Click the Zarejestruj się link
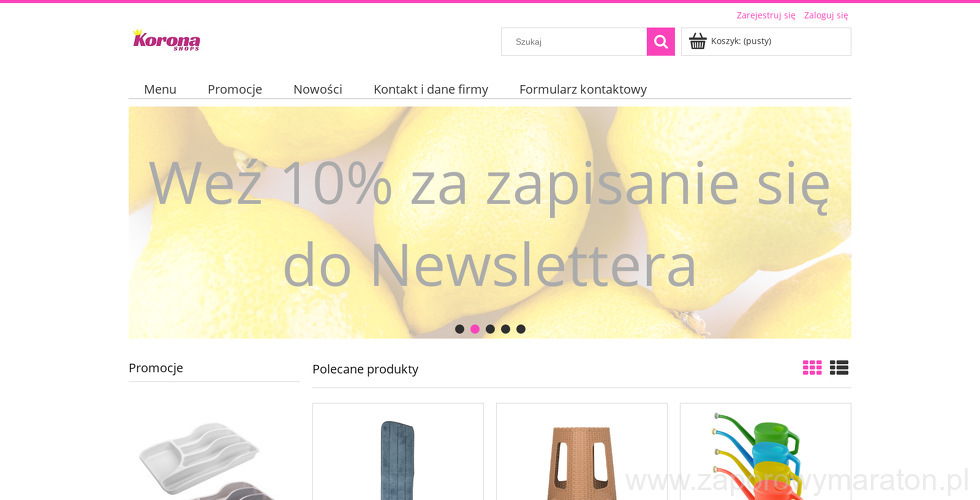Viewport: 980px width, 500px height. click(766, 16)
